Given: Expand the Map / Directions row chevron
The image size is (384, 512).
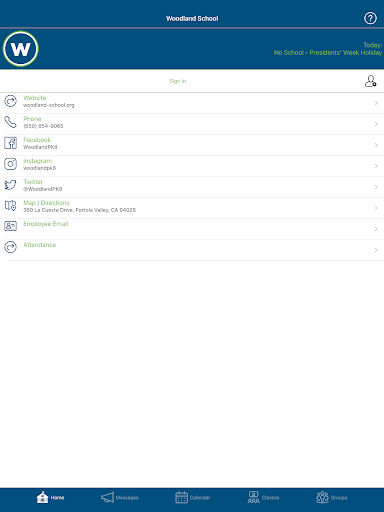Looking at the screenshot, I should (376, 208).
